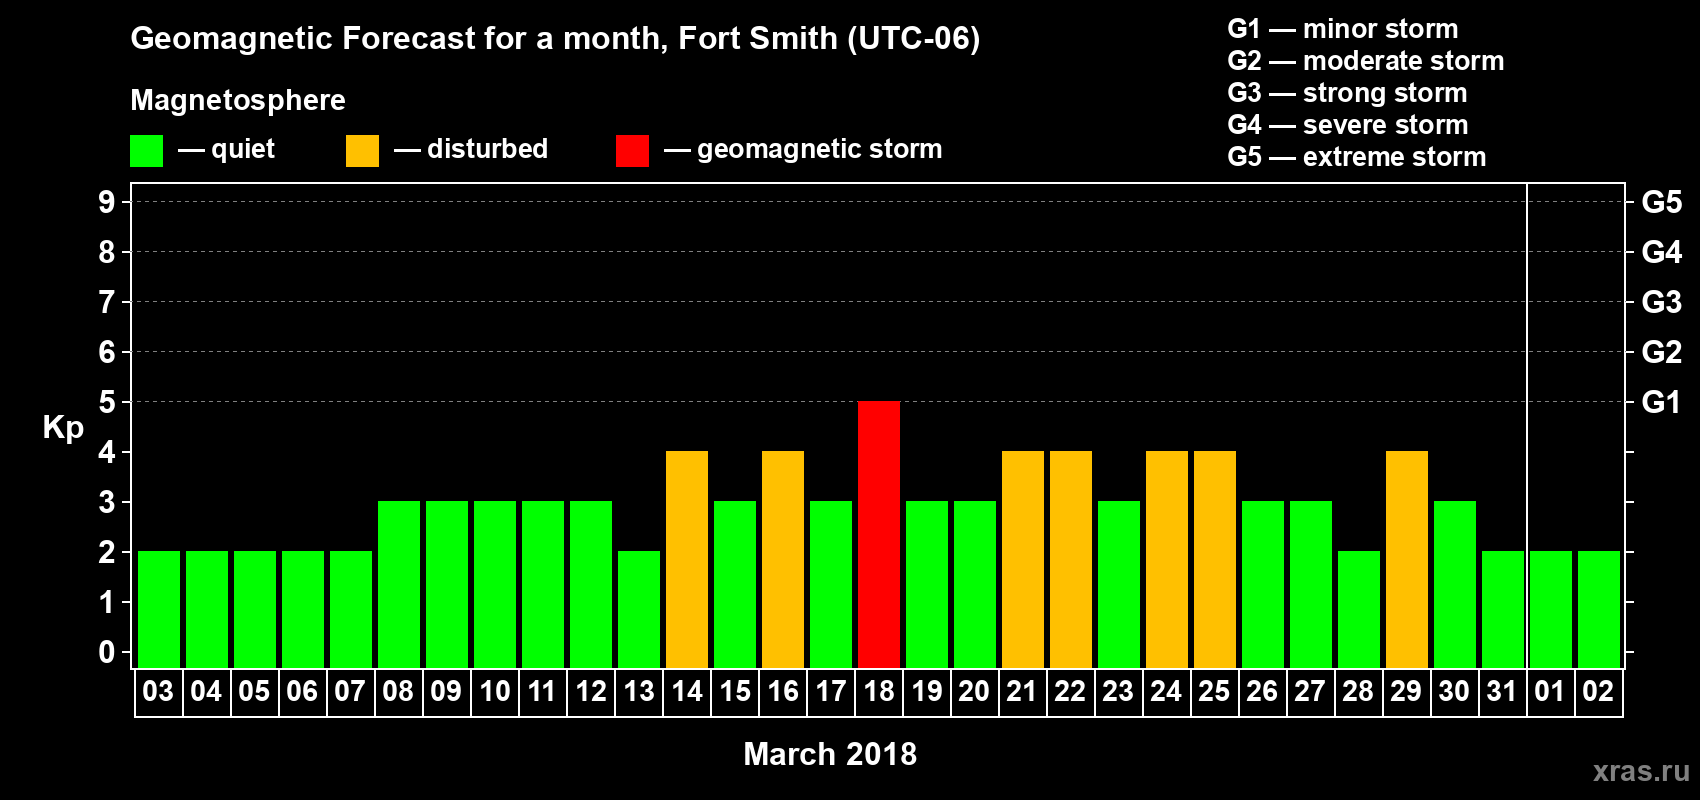Click date label 22 on the axis

point(1071,692)
